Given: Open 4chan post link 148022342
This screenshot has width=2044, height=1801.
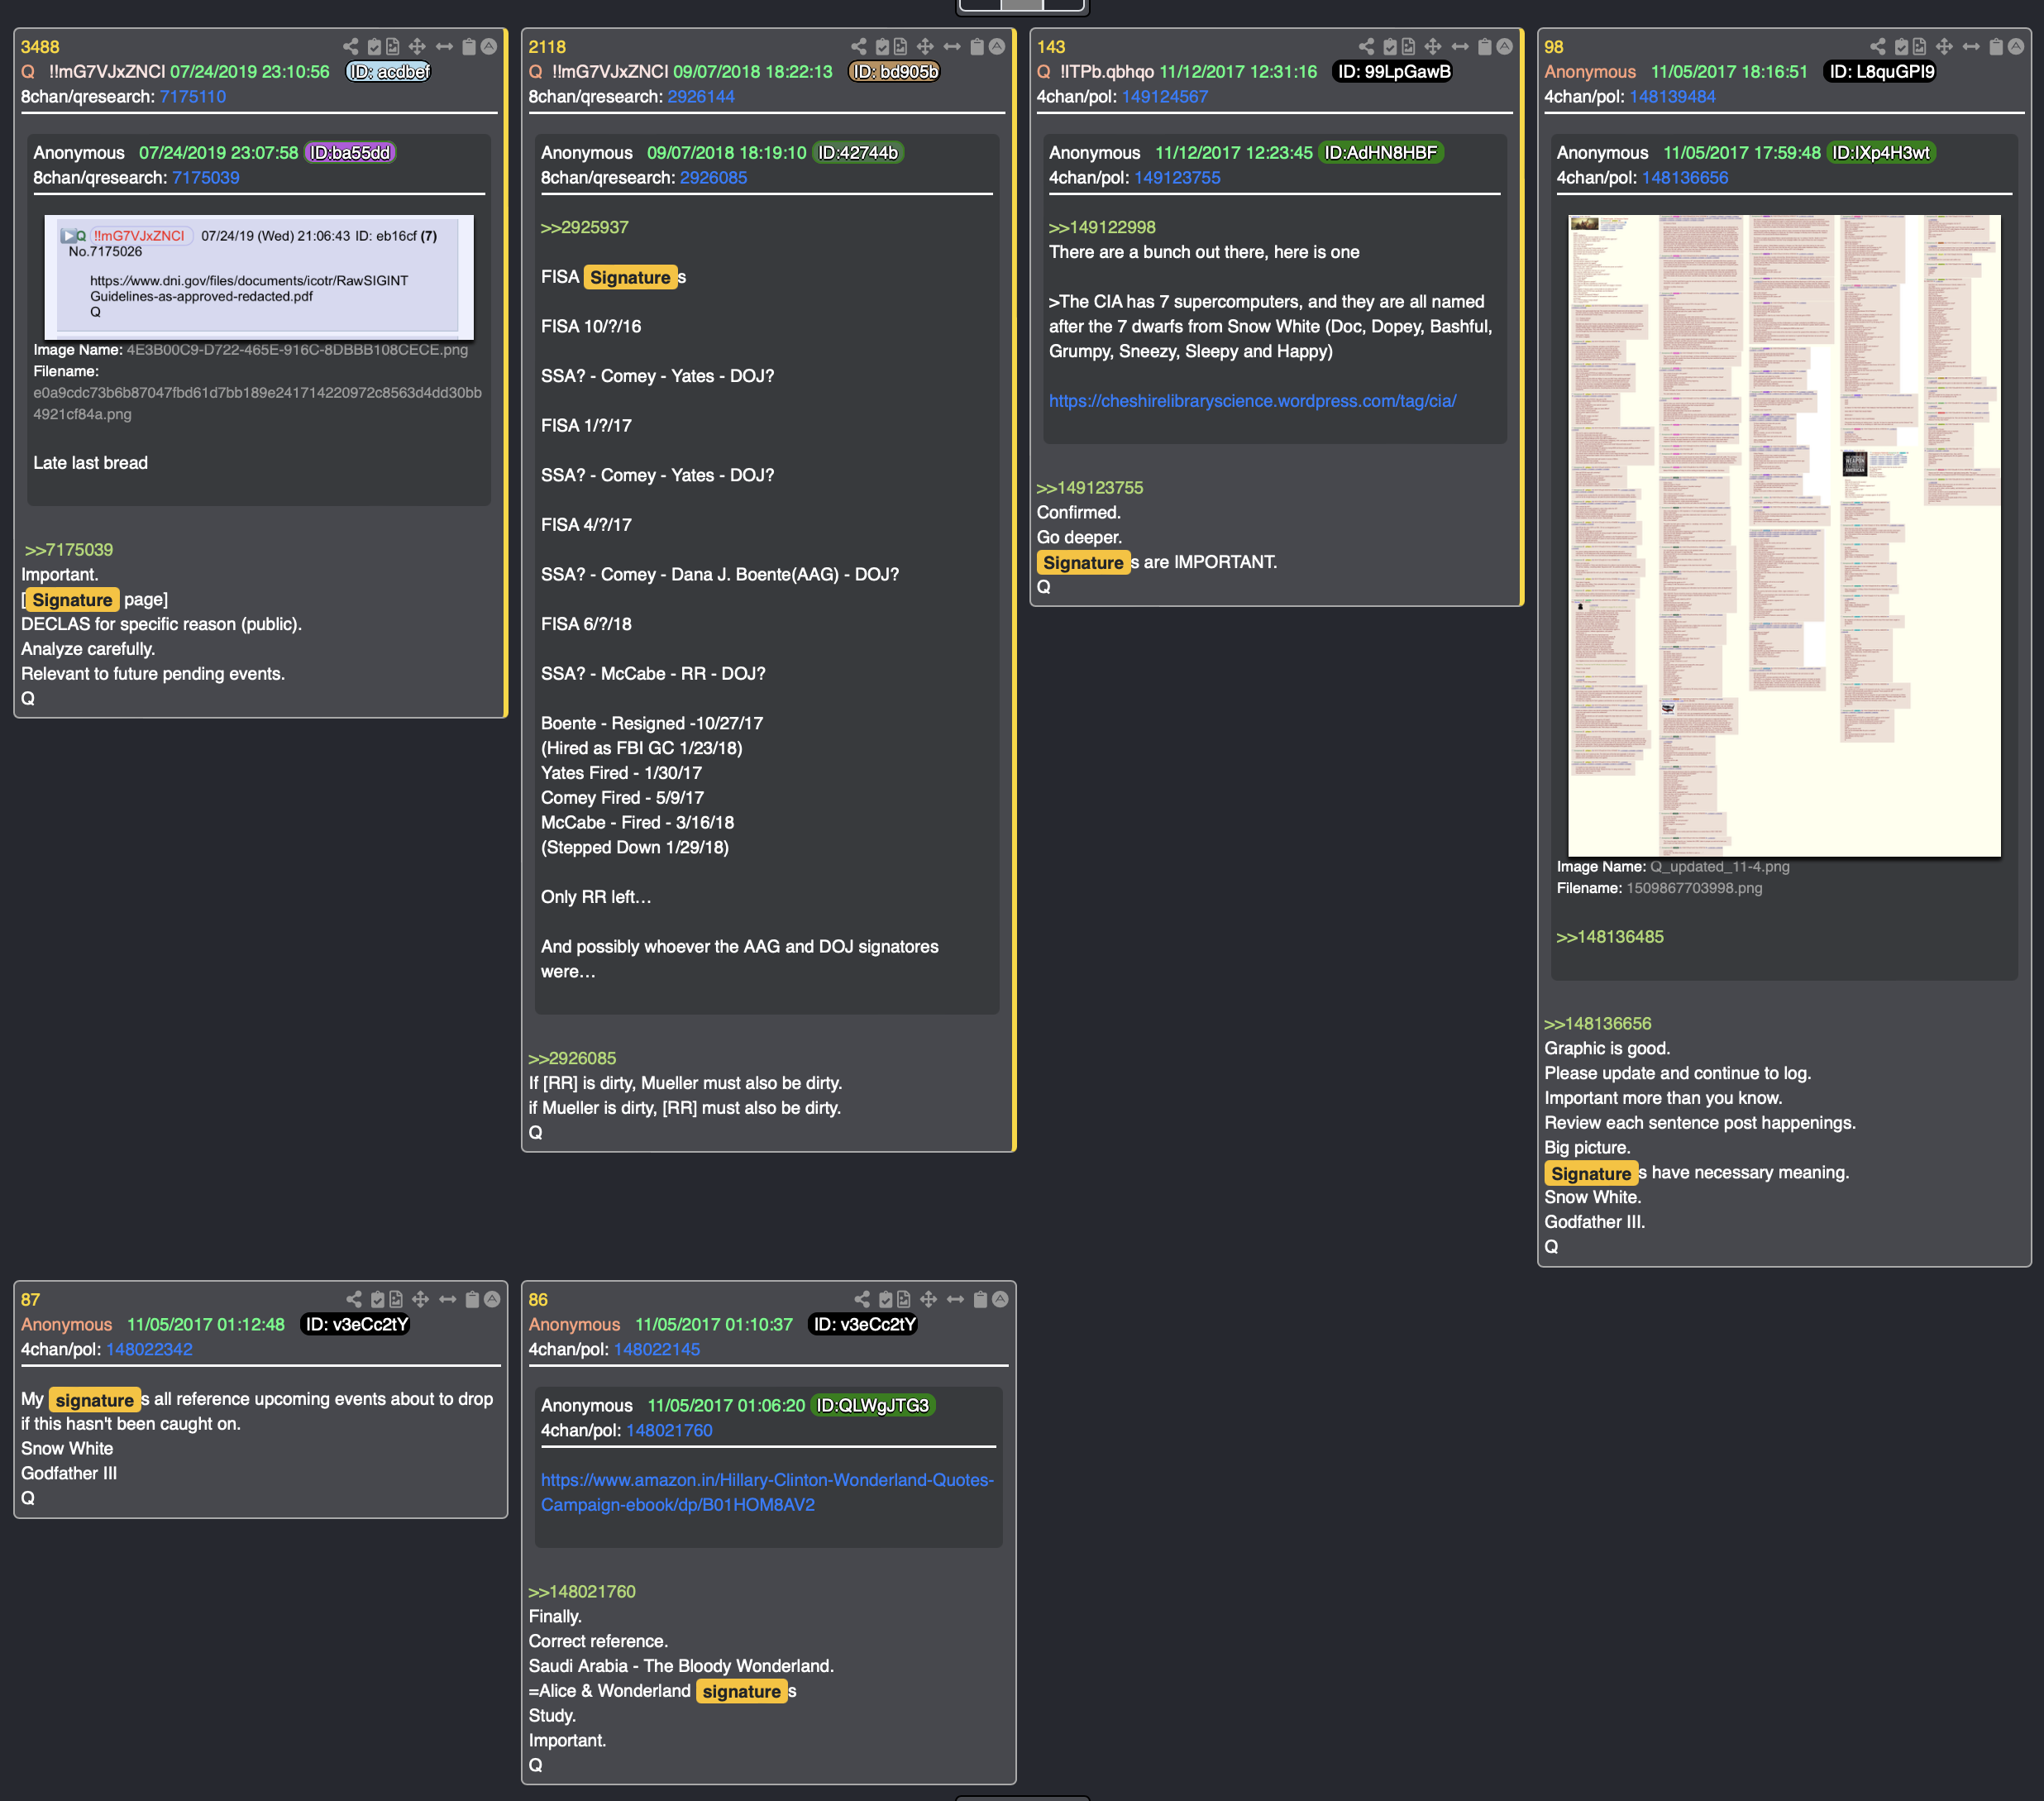Looking at the screenshot, I should point(150,1349).
